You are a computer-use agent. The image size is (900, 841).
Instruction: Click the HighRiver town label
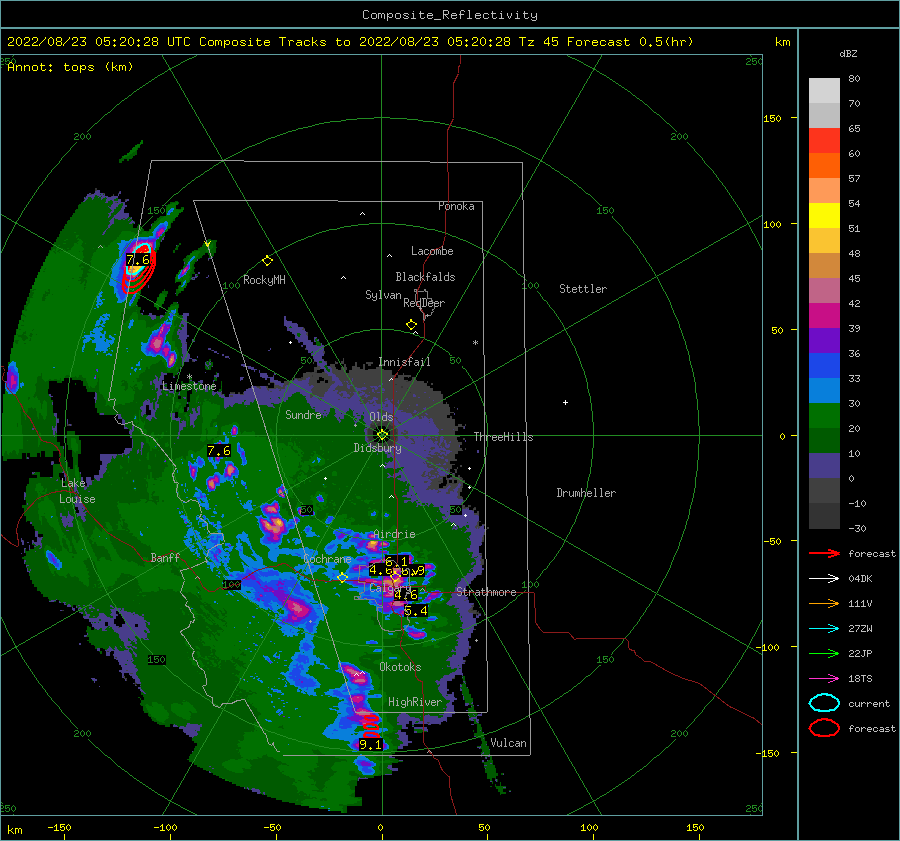tap(415, 702)
